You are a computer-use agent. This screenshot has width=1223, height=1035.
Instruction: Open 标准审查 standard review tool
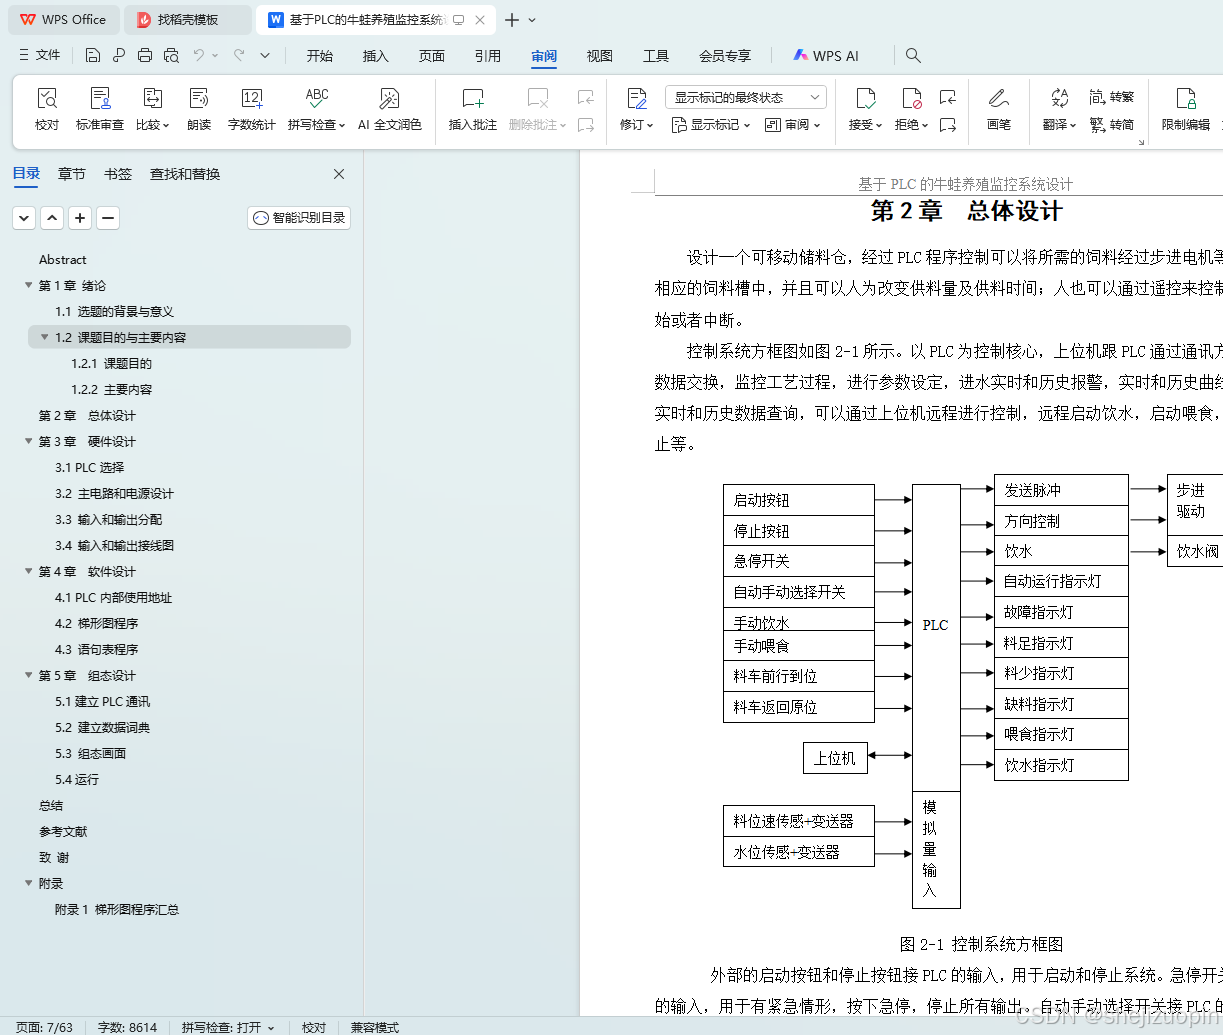point(100,109)
